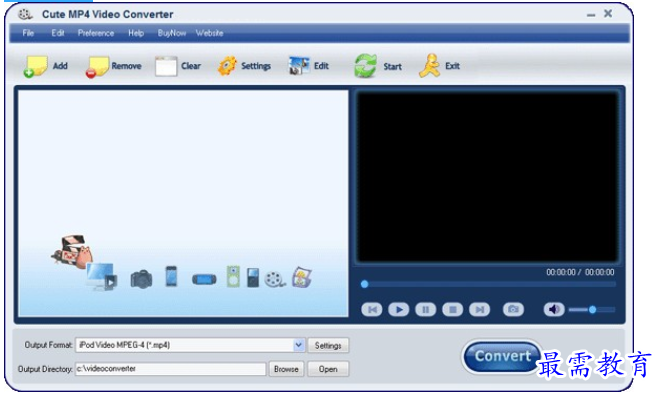Skip to previous track button

(372, 310)
